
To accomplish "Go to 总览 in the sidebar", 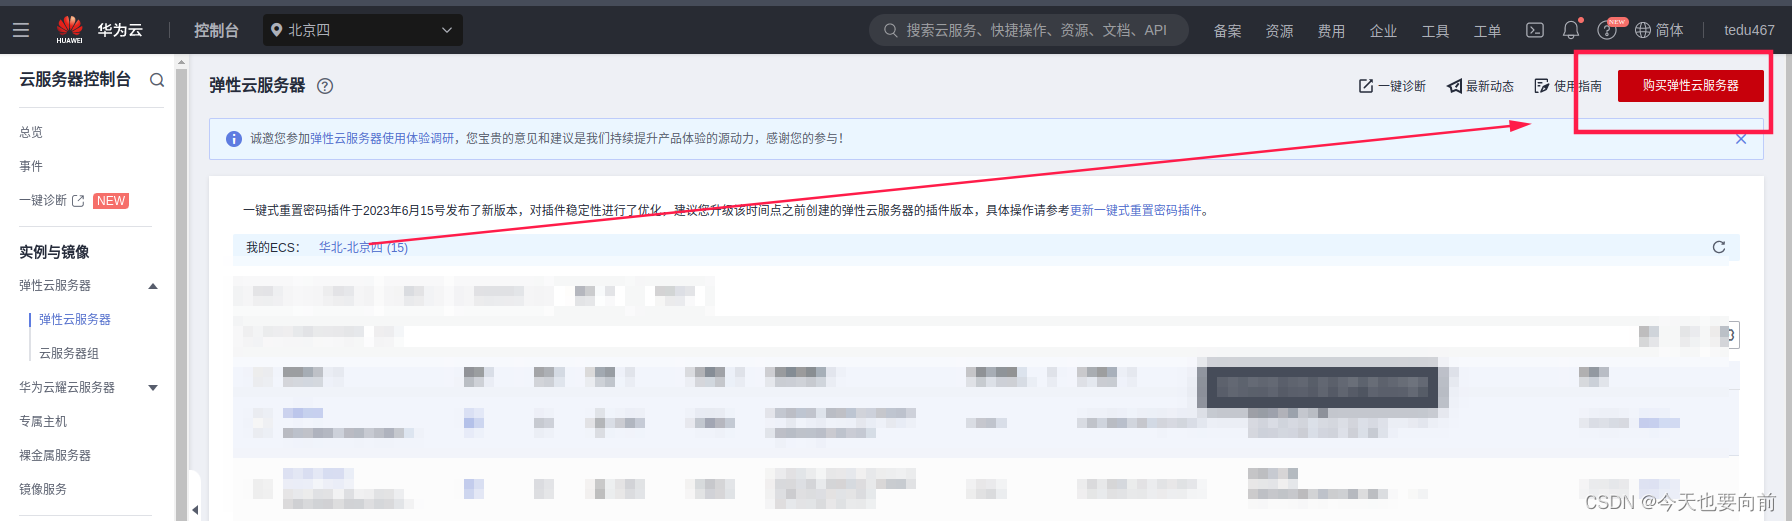I will click(x=31, y=132).
